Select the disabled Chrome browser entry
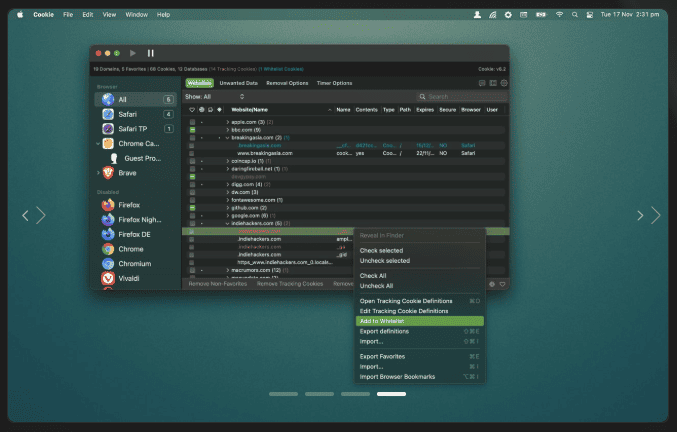The image size is (677, 432). click(x=136, y=249)
